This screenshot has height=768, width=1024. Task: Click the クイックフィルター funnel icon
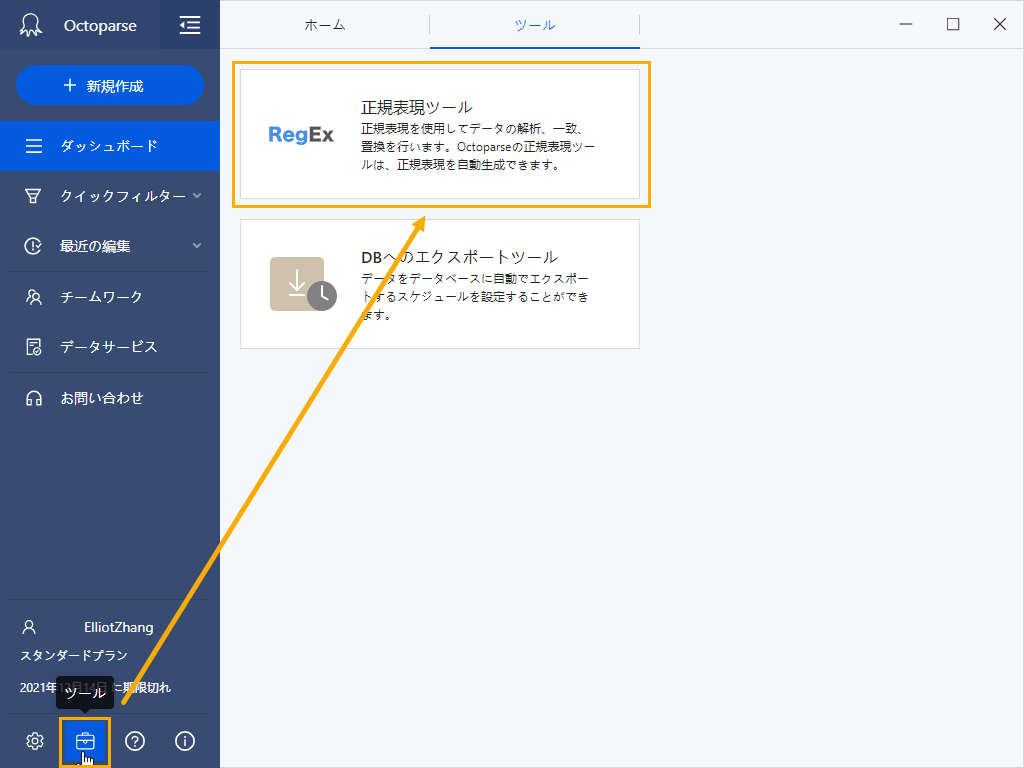tap(33, 196)
